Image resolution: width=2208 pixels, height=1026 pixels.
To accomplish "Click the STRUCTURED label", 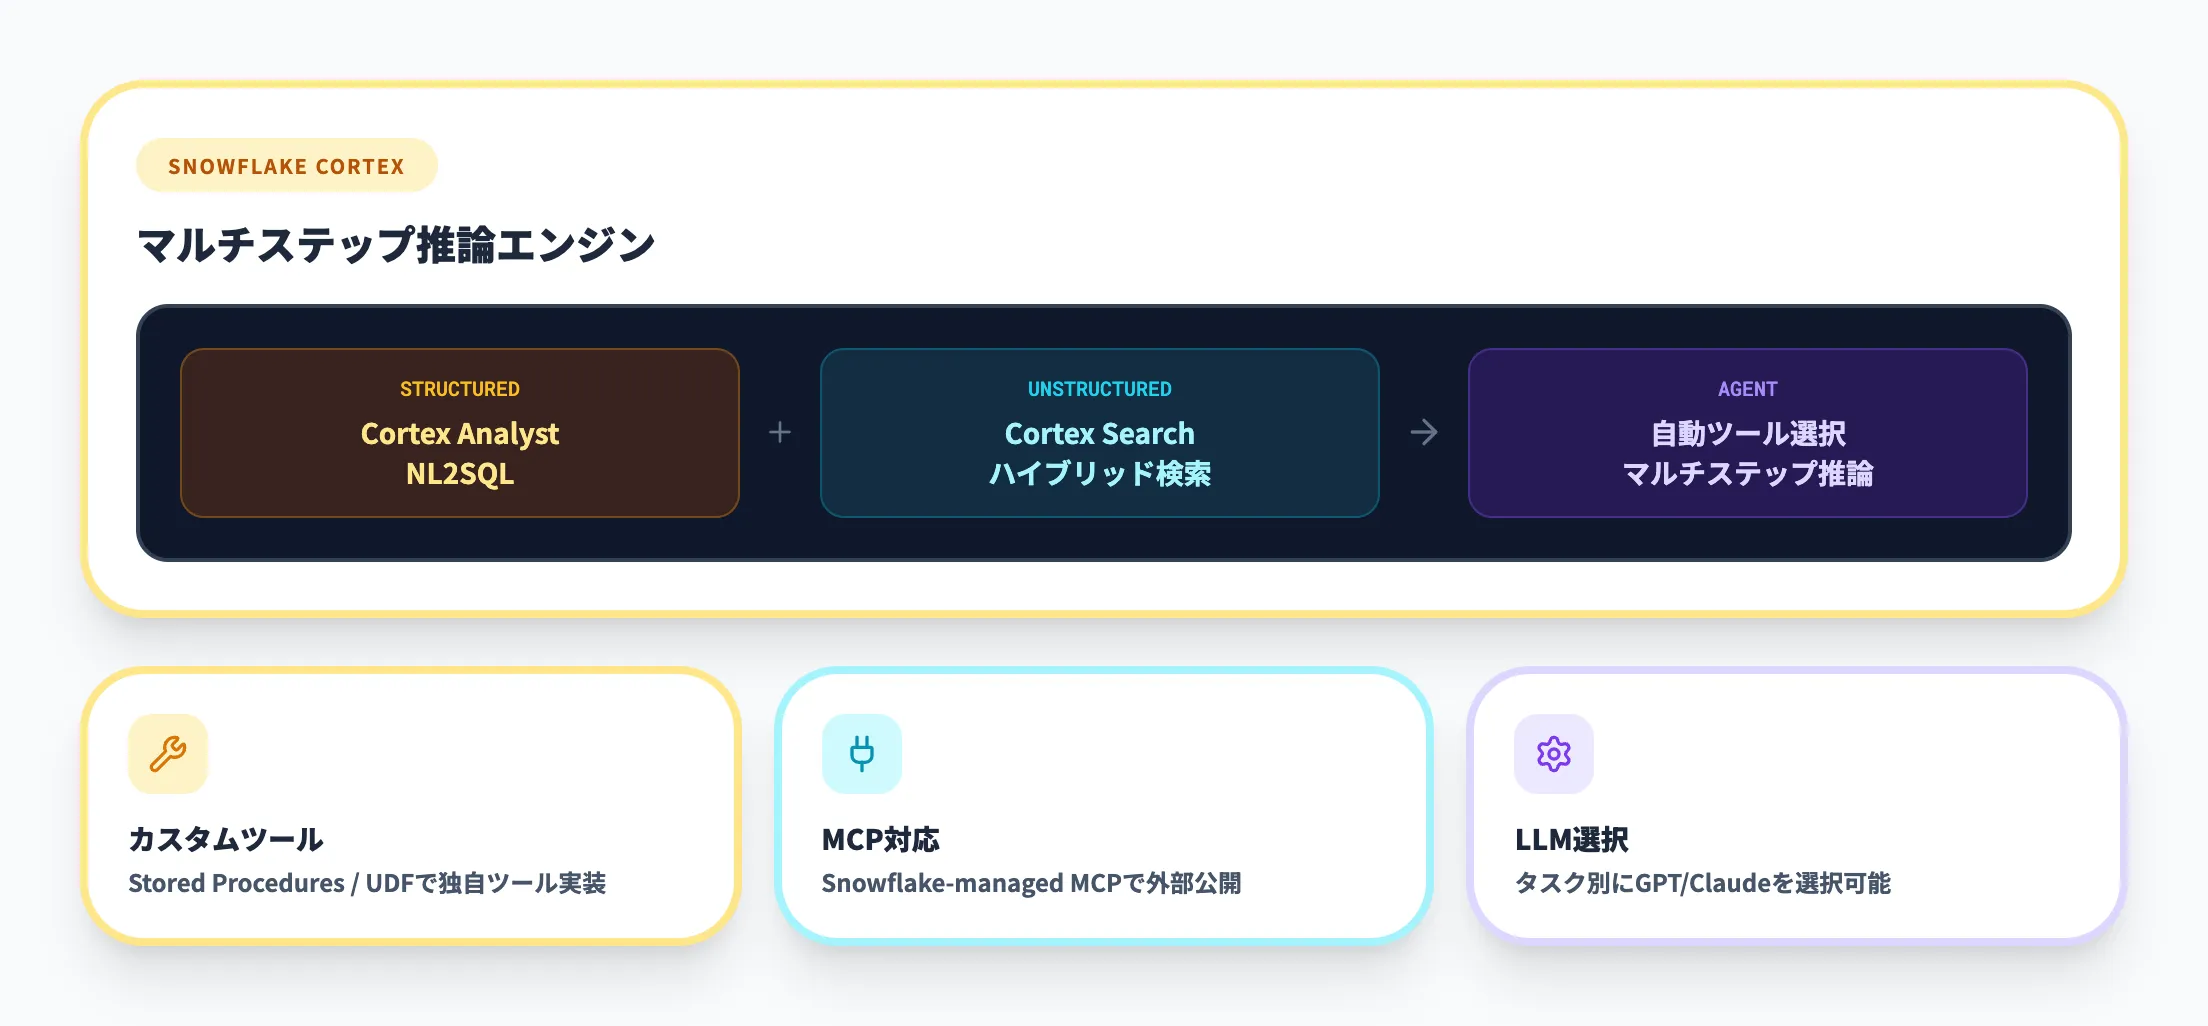I will click(x=459, y=389).
